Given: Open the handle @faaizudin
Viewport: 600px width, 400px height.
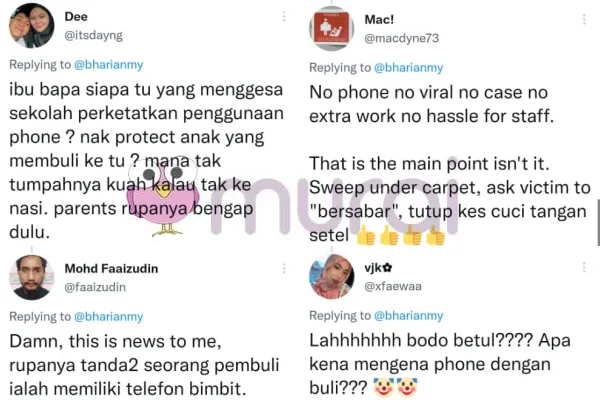Looking at the screenshot, I should click(x=95, y=287).
